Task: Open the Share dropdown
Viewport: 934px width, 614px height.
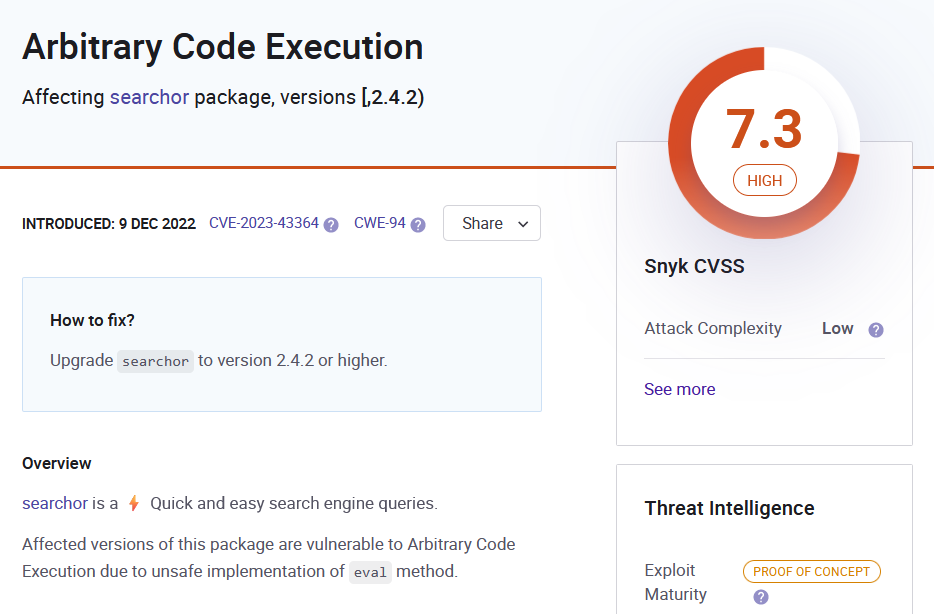Action: [492, 223]
